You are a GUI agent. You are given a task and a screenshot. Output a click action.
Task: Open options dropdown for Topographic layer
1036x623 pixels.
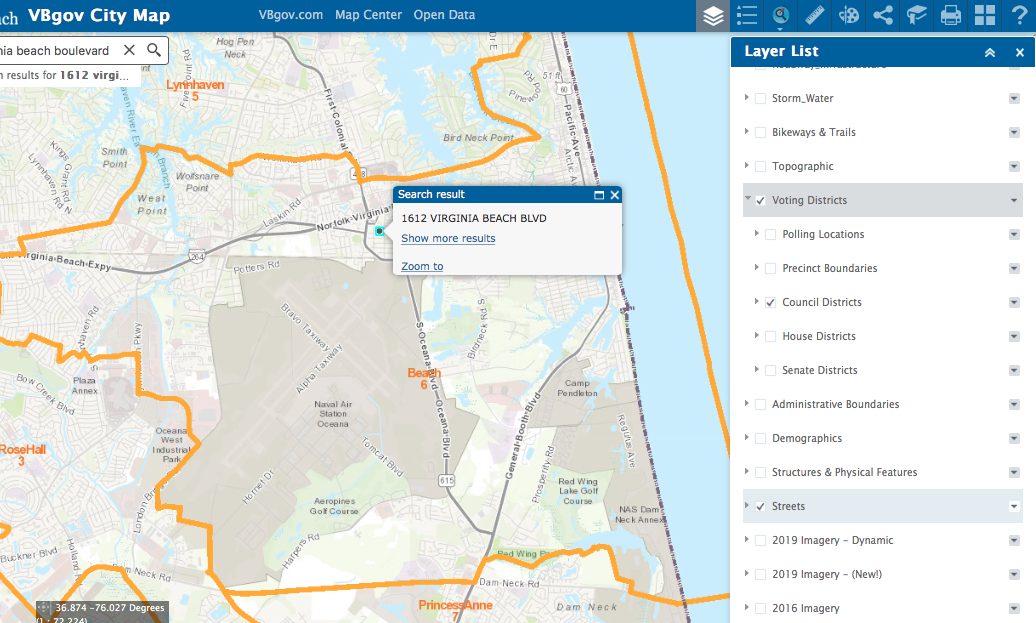click(1014, 166)
